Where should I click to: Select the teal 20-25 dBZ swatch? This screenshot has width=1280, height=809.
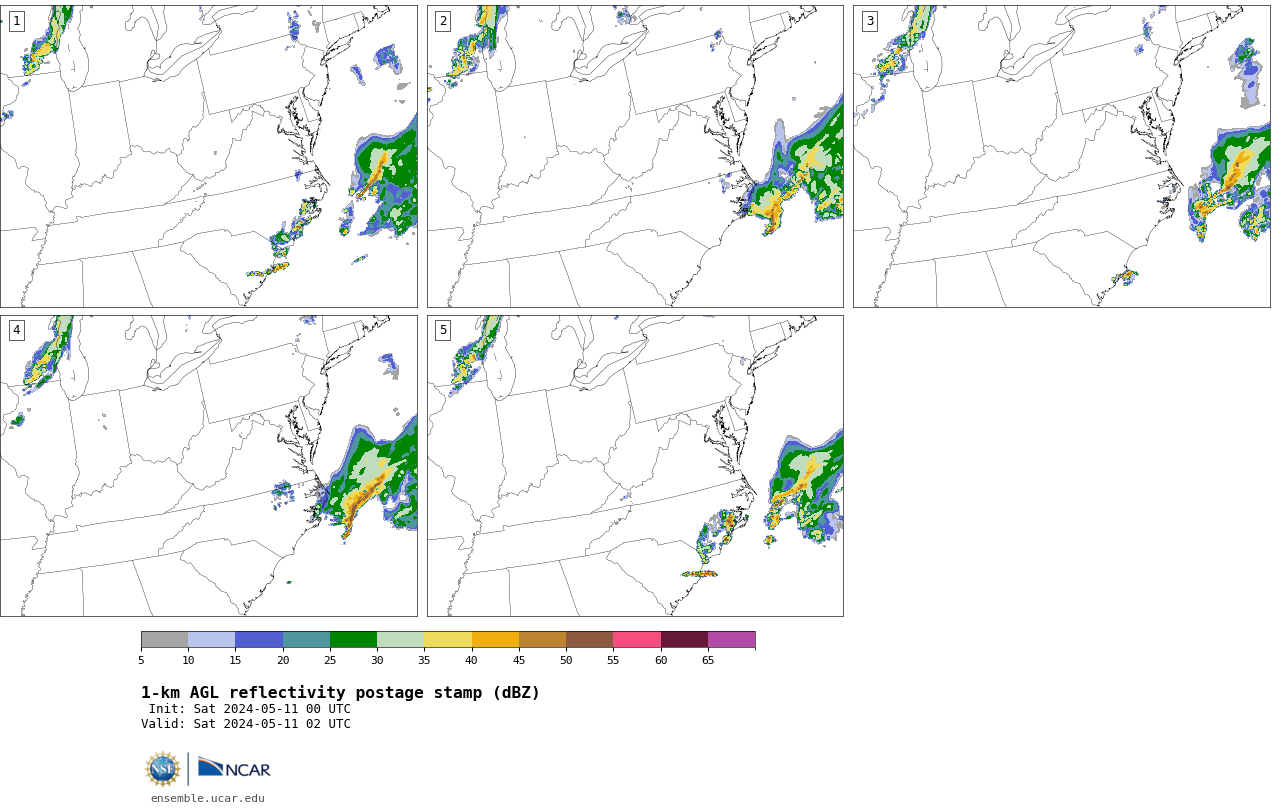click(x=306, y=640)
